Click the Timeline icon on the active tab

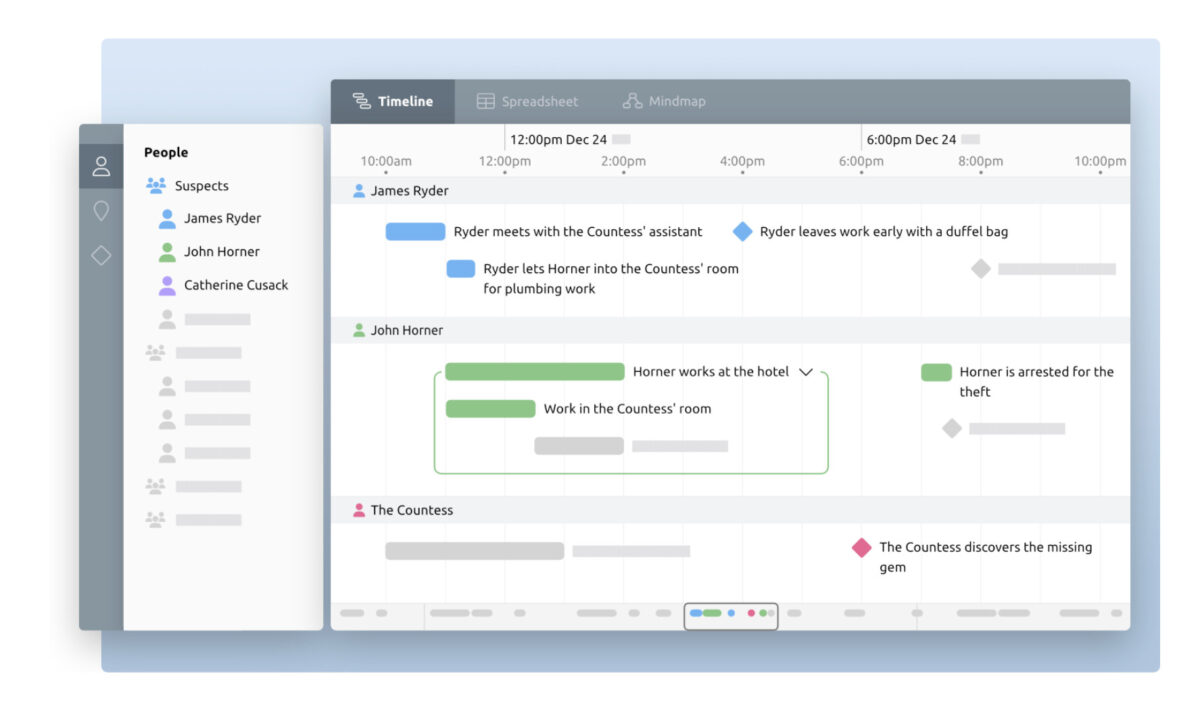tap(362, 100)
